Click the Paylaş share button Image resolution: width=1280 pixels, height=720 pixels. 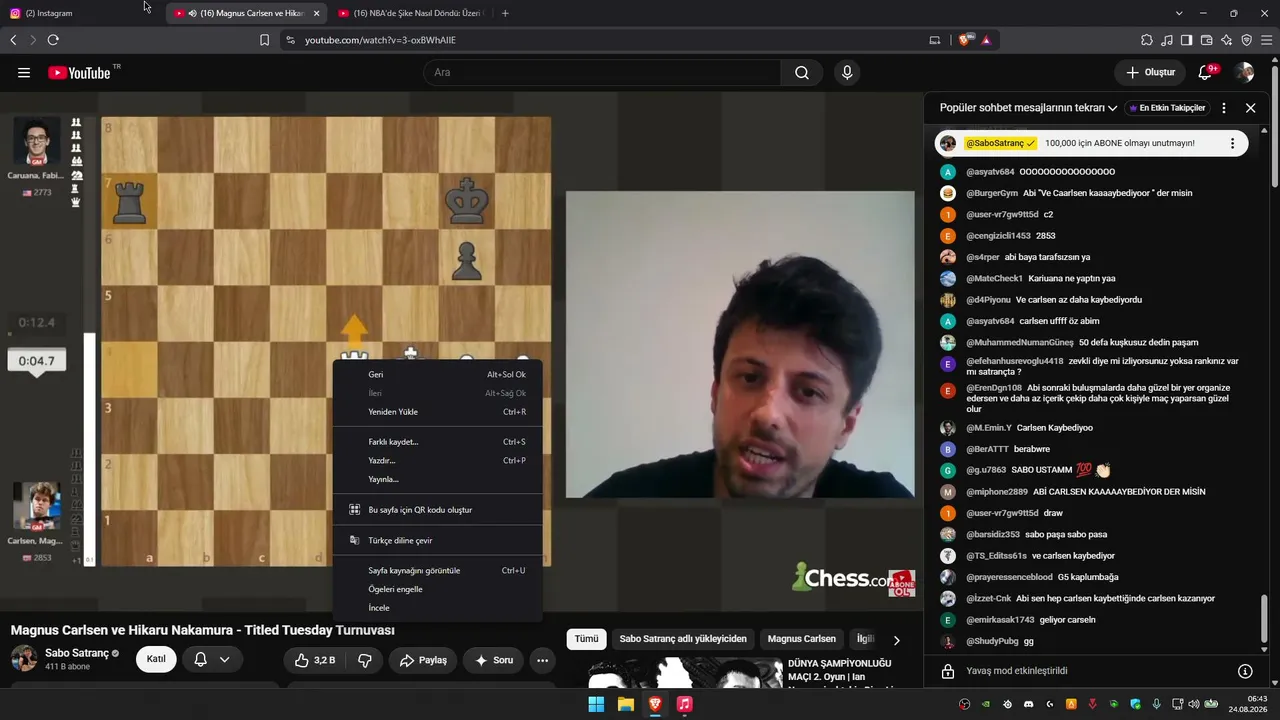tap(423, 660)
